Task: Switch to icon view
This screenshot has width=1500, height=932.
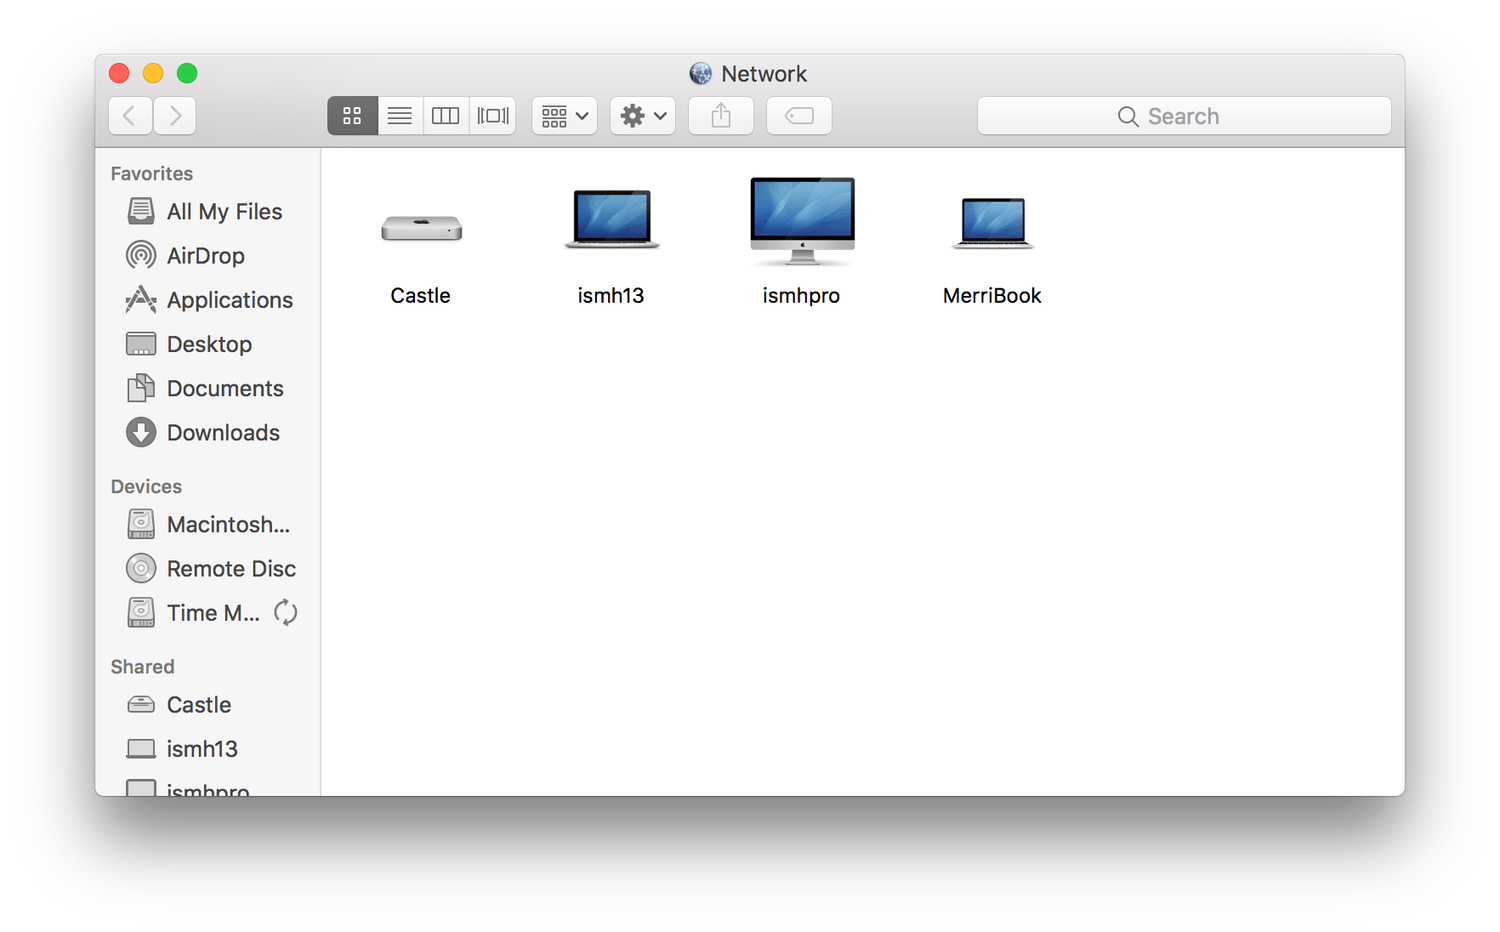Action: (x=352, y=116)
